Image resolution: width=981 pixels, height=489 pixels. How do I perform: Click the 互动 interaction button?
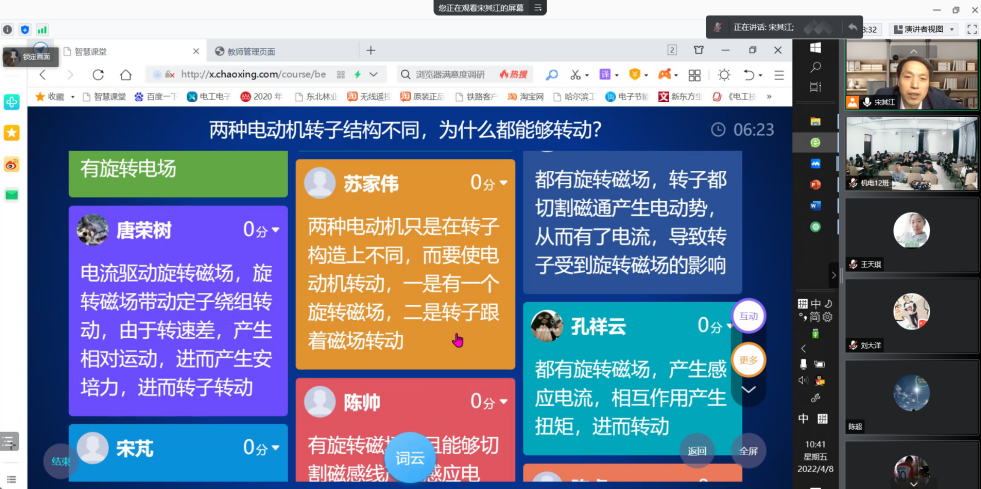coord(748,316)
